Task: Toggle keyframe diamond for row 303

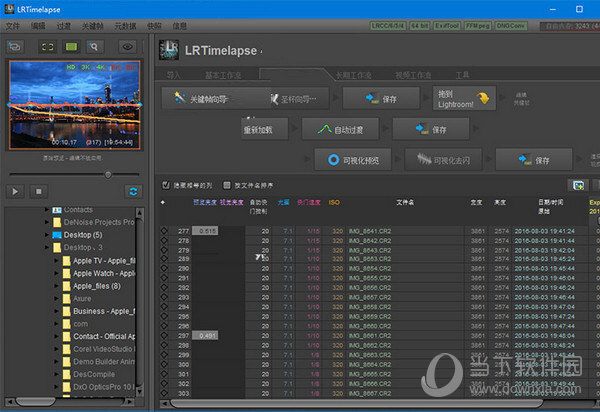Action: pos(164,393)
